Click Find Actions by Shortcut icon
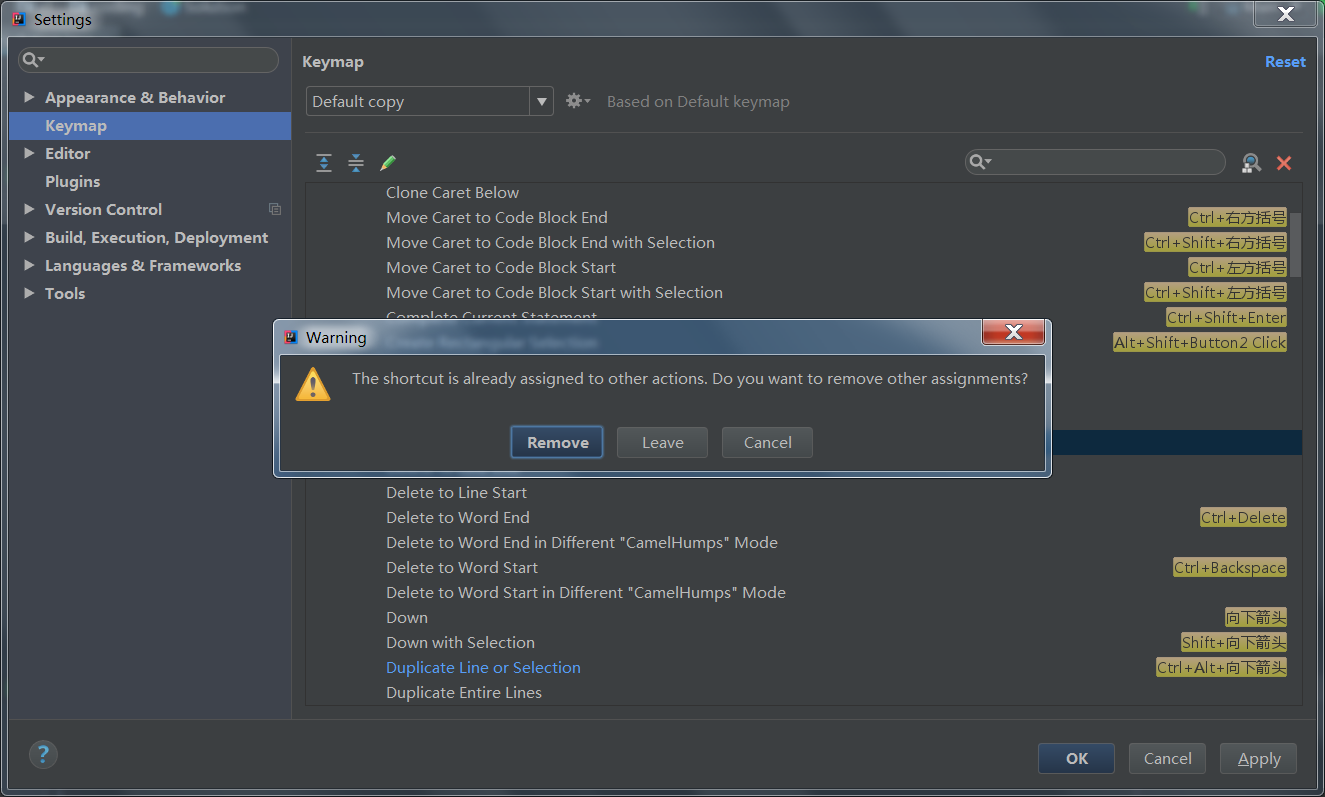This screenshot has width=1325, height=797. (x=1251, y=163)
